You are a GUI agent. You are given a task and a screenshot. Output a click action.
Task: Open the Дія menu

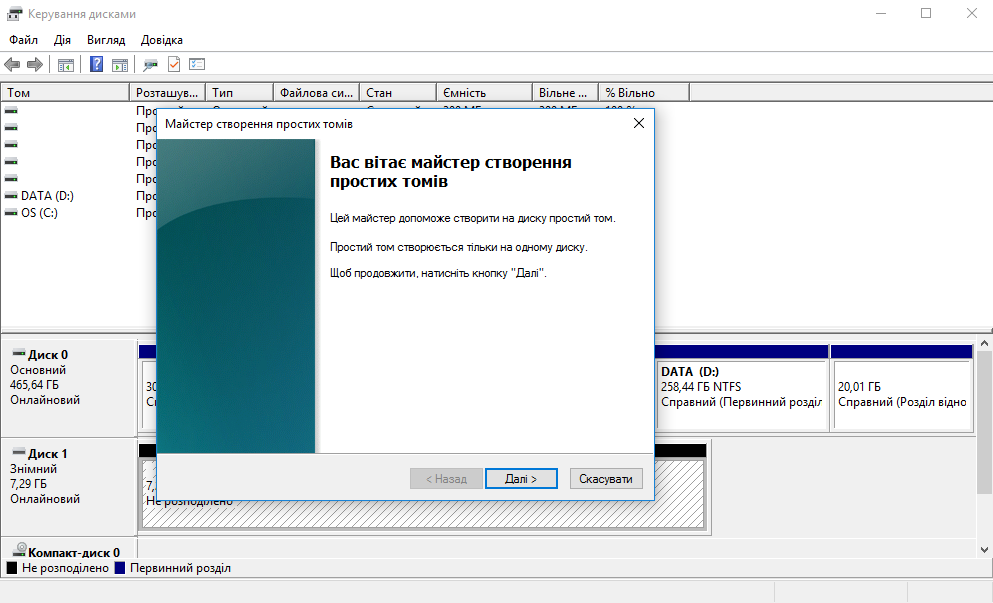click(62, 40)
